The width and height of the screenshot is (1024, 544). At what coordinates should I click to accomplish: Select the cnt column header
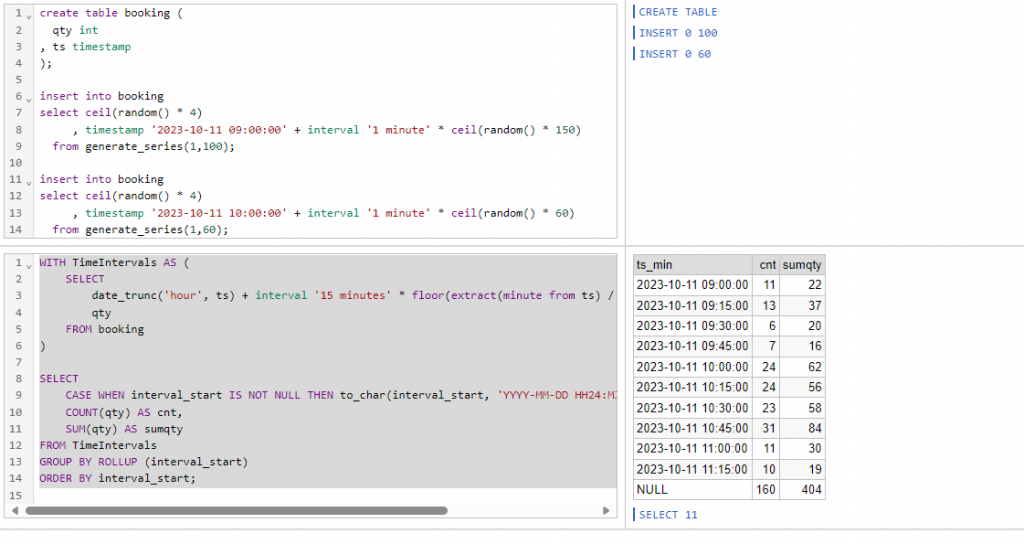pyautogui.click(x=765, y=264)
